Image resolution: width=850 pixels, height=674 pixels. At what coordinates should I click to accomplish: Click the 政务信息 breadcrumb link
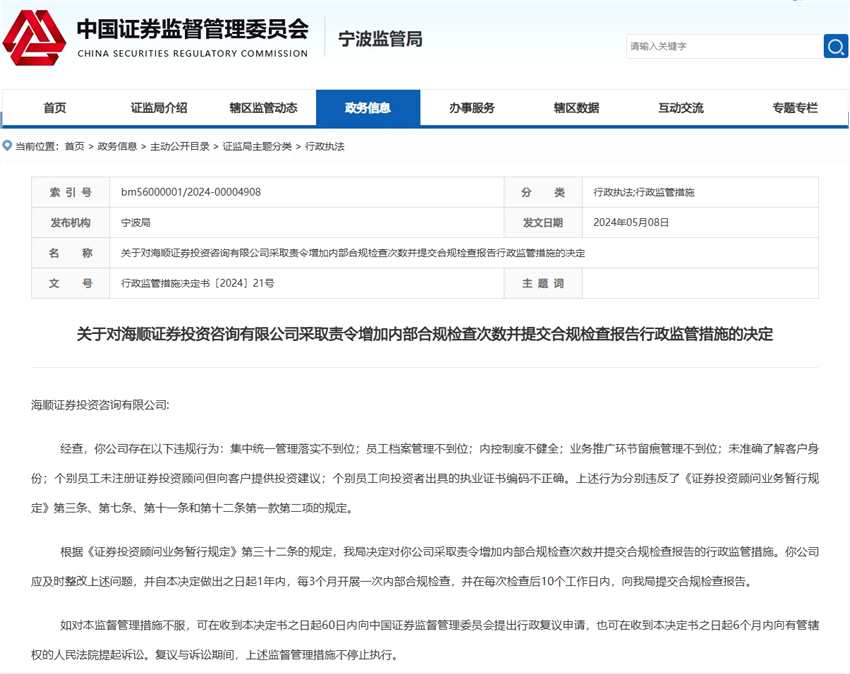point(117,146)
